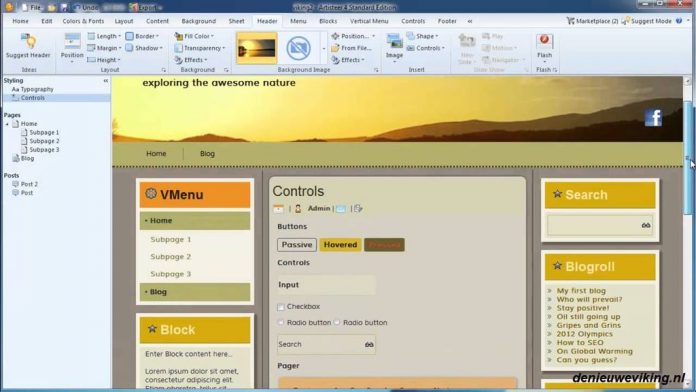This screenshot has width=696, height=392.
Task: Collapse the Home tree node in Pages
Action: click(x=7, y=124)
